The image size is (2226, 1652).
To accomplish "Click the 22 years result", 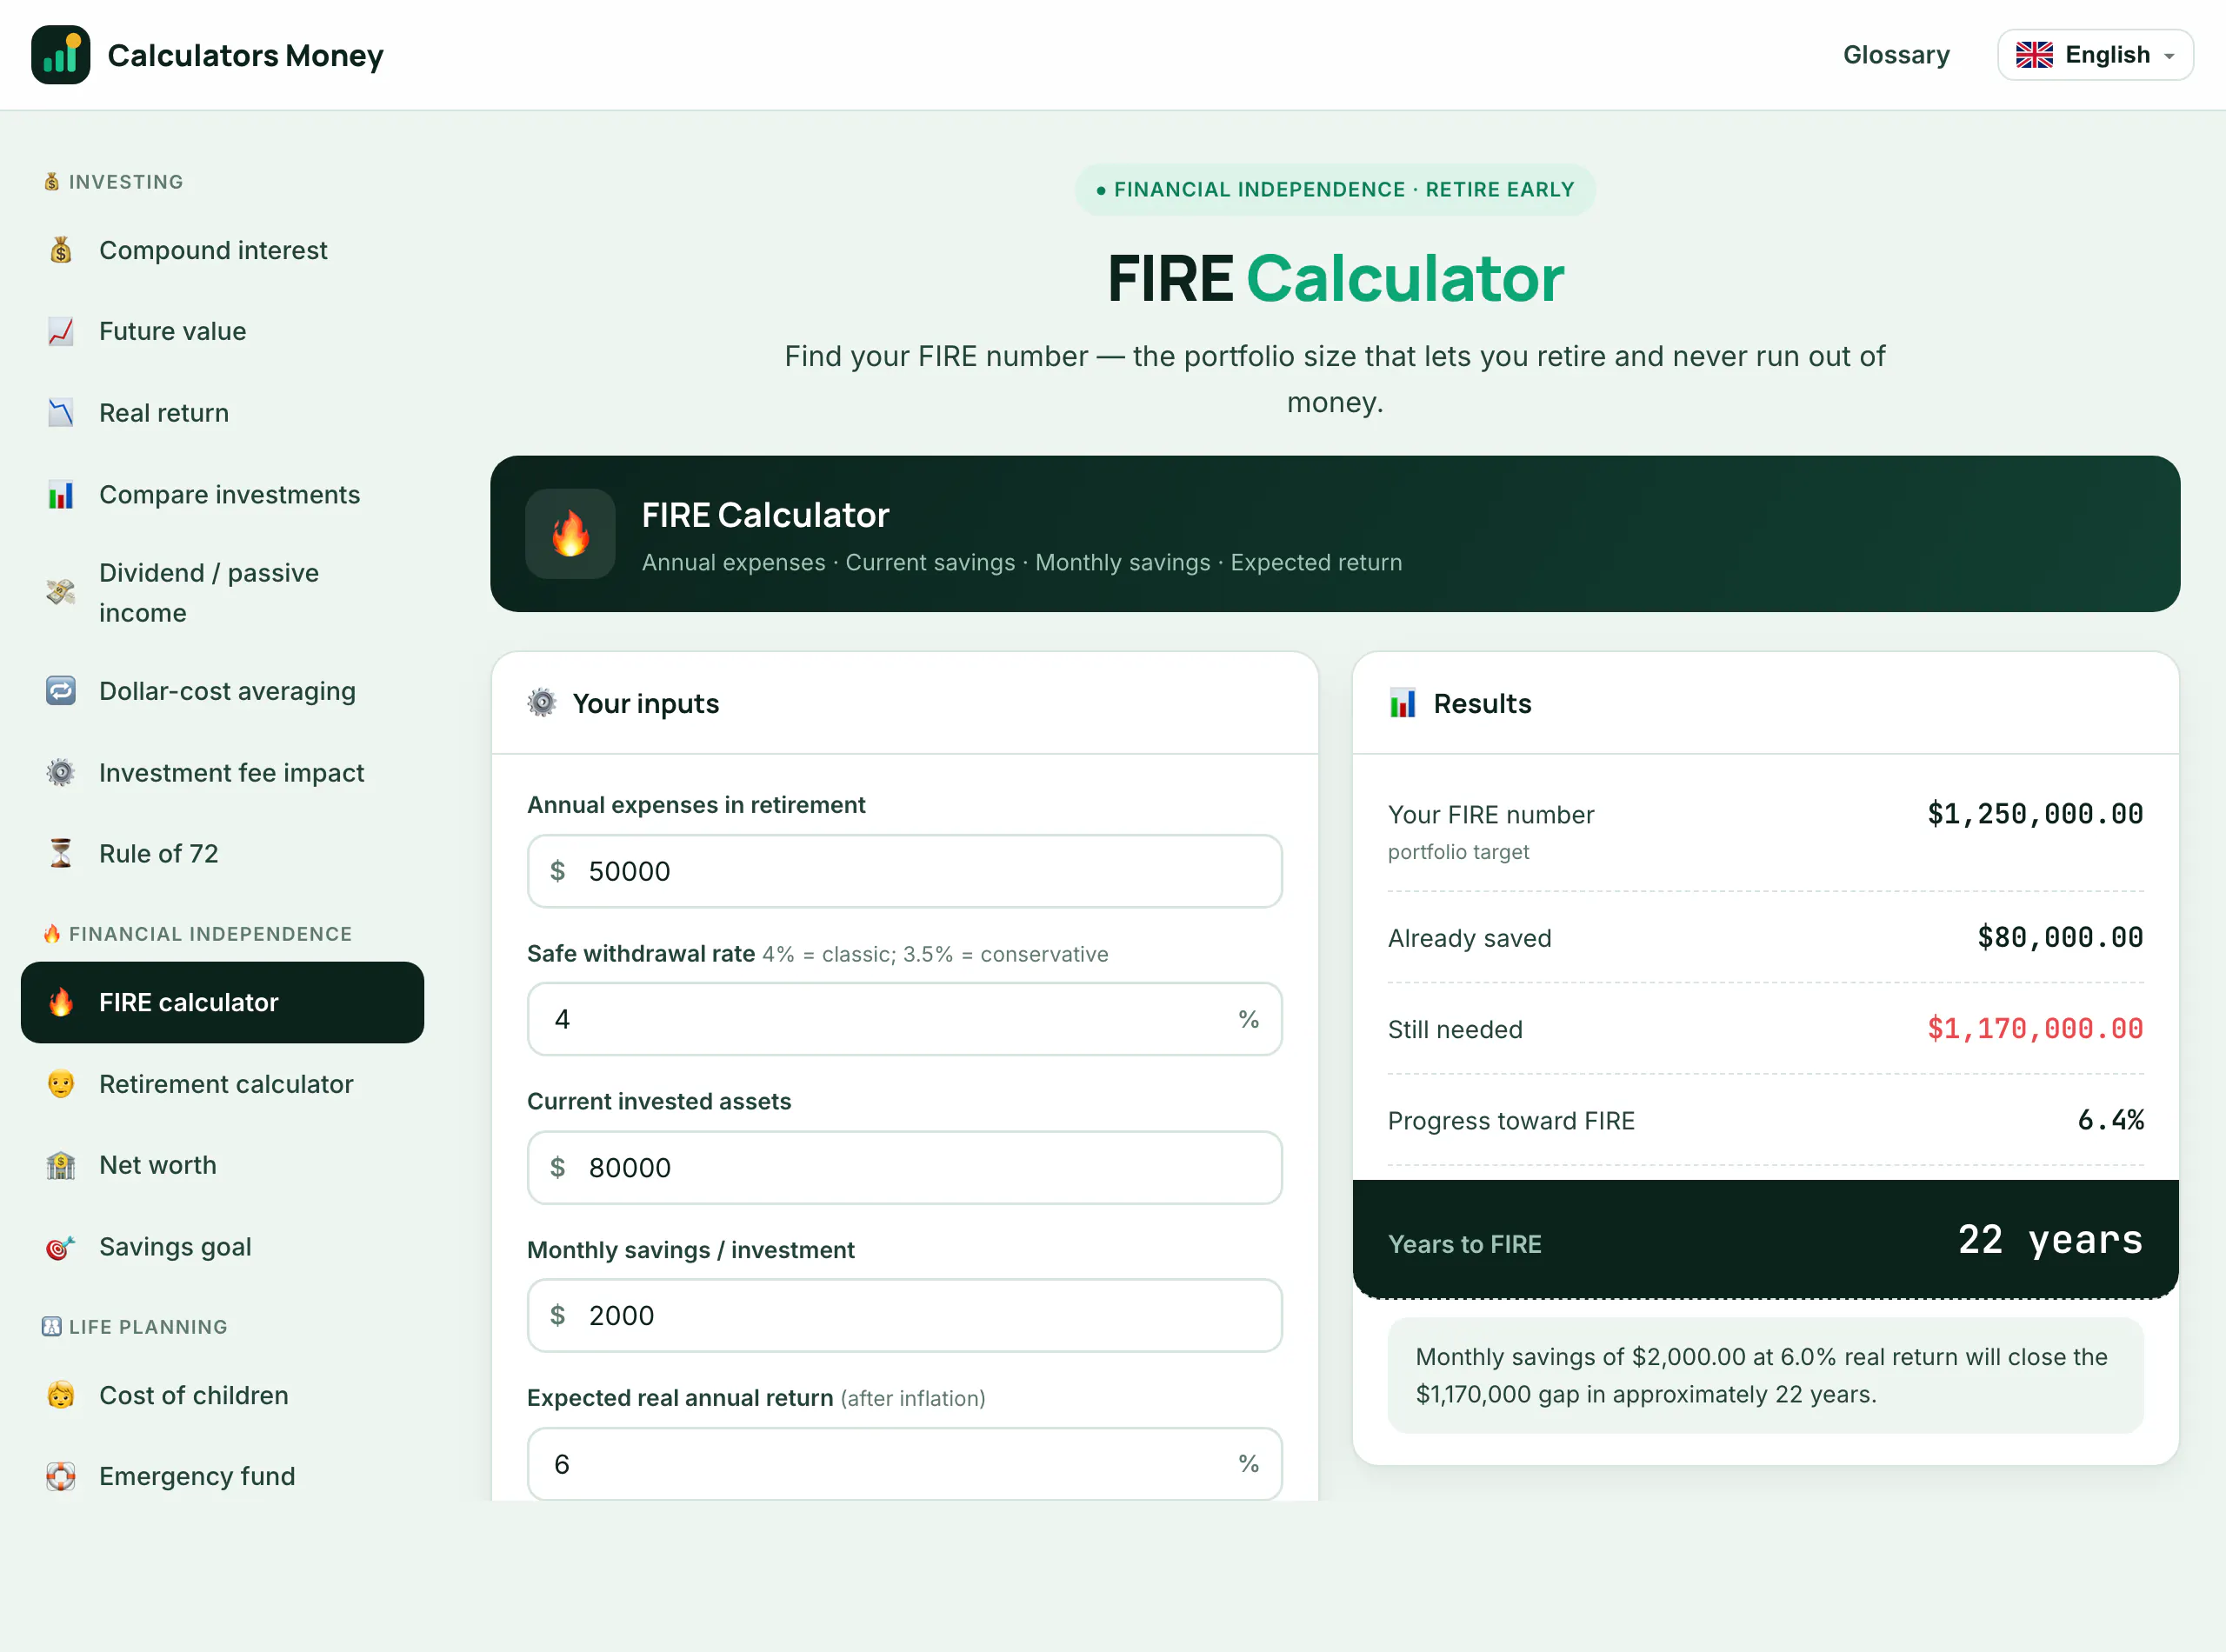I will point(2050,1240).
